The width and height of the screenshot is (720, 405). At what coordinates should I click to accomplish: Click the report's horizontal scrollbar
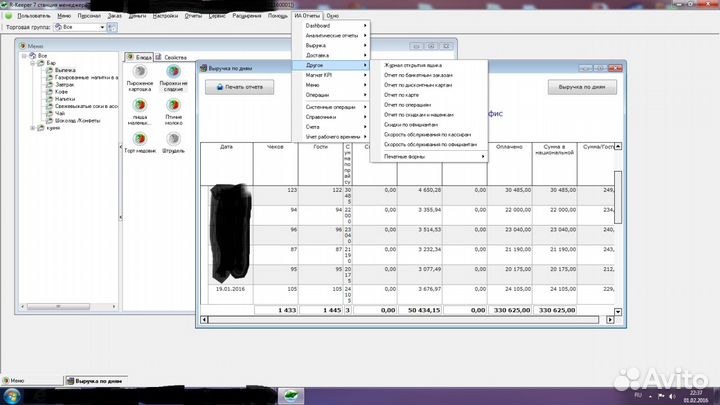[x=400, y=320]
